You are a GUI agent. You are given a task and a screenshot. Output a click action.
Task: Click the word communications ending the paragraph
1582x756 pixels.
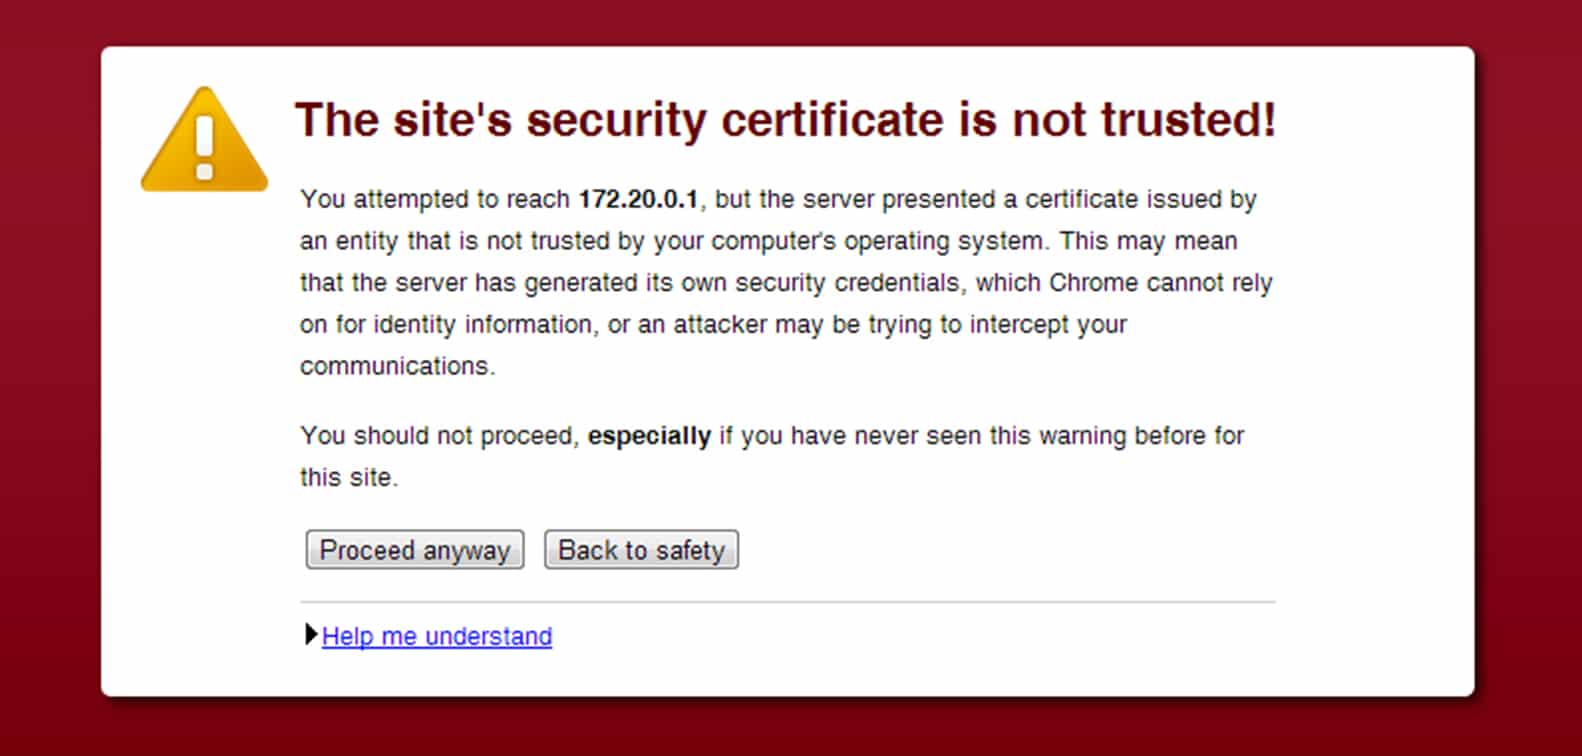coord(396,365)
